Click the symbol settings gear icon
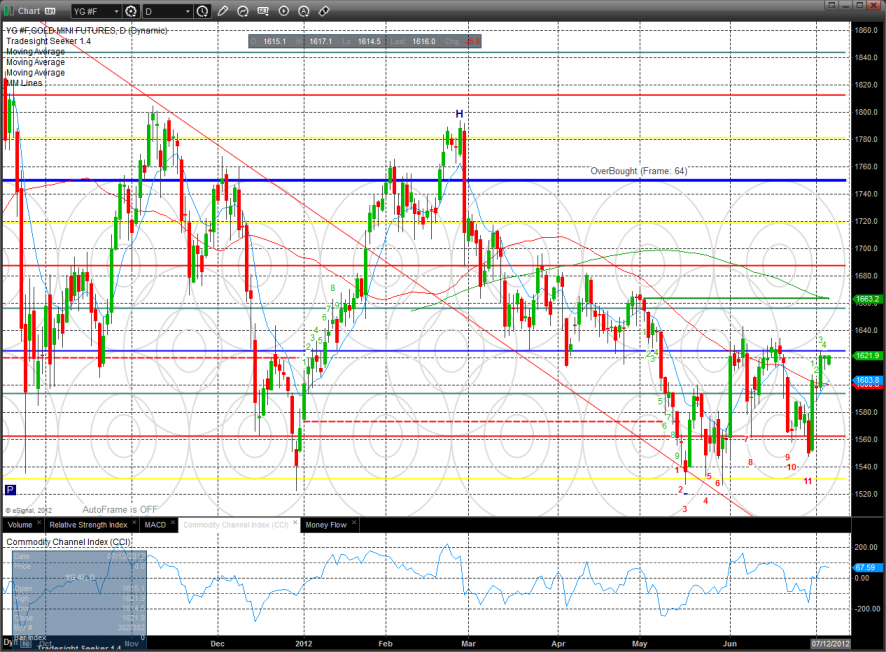This screenshot has width=886, height=652. click(x=131, y=11)
